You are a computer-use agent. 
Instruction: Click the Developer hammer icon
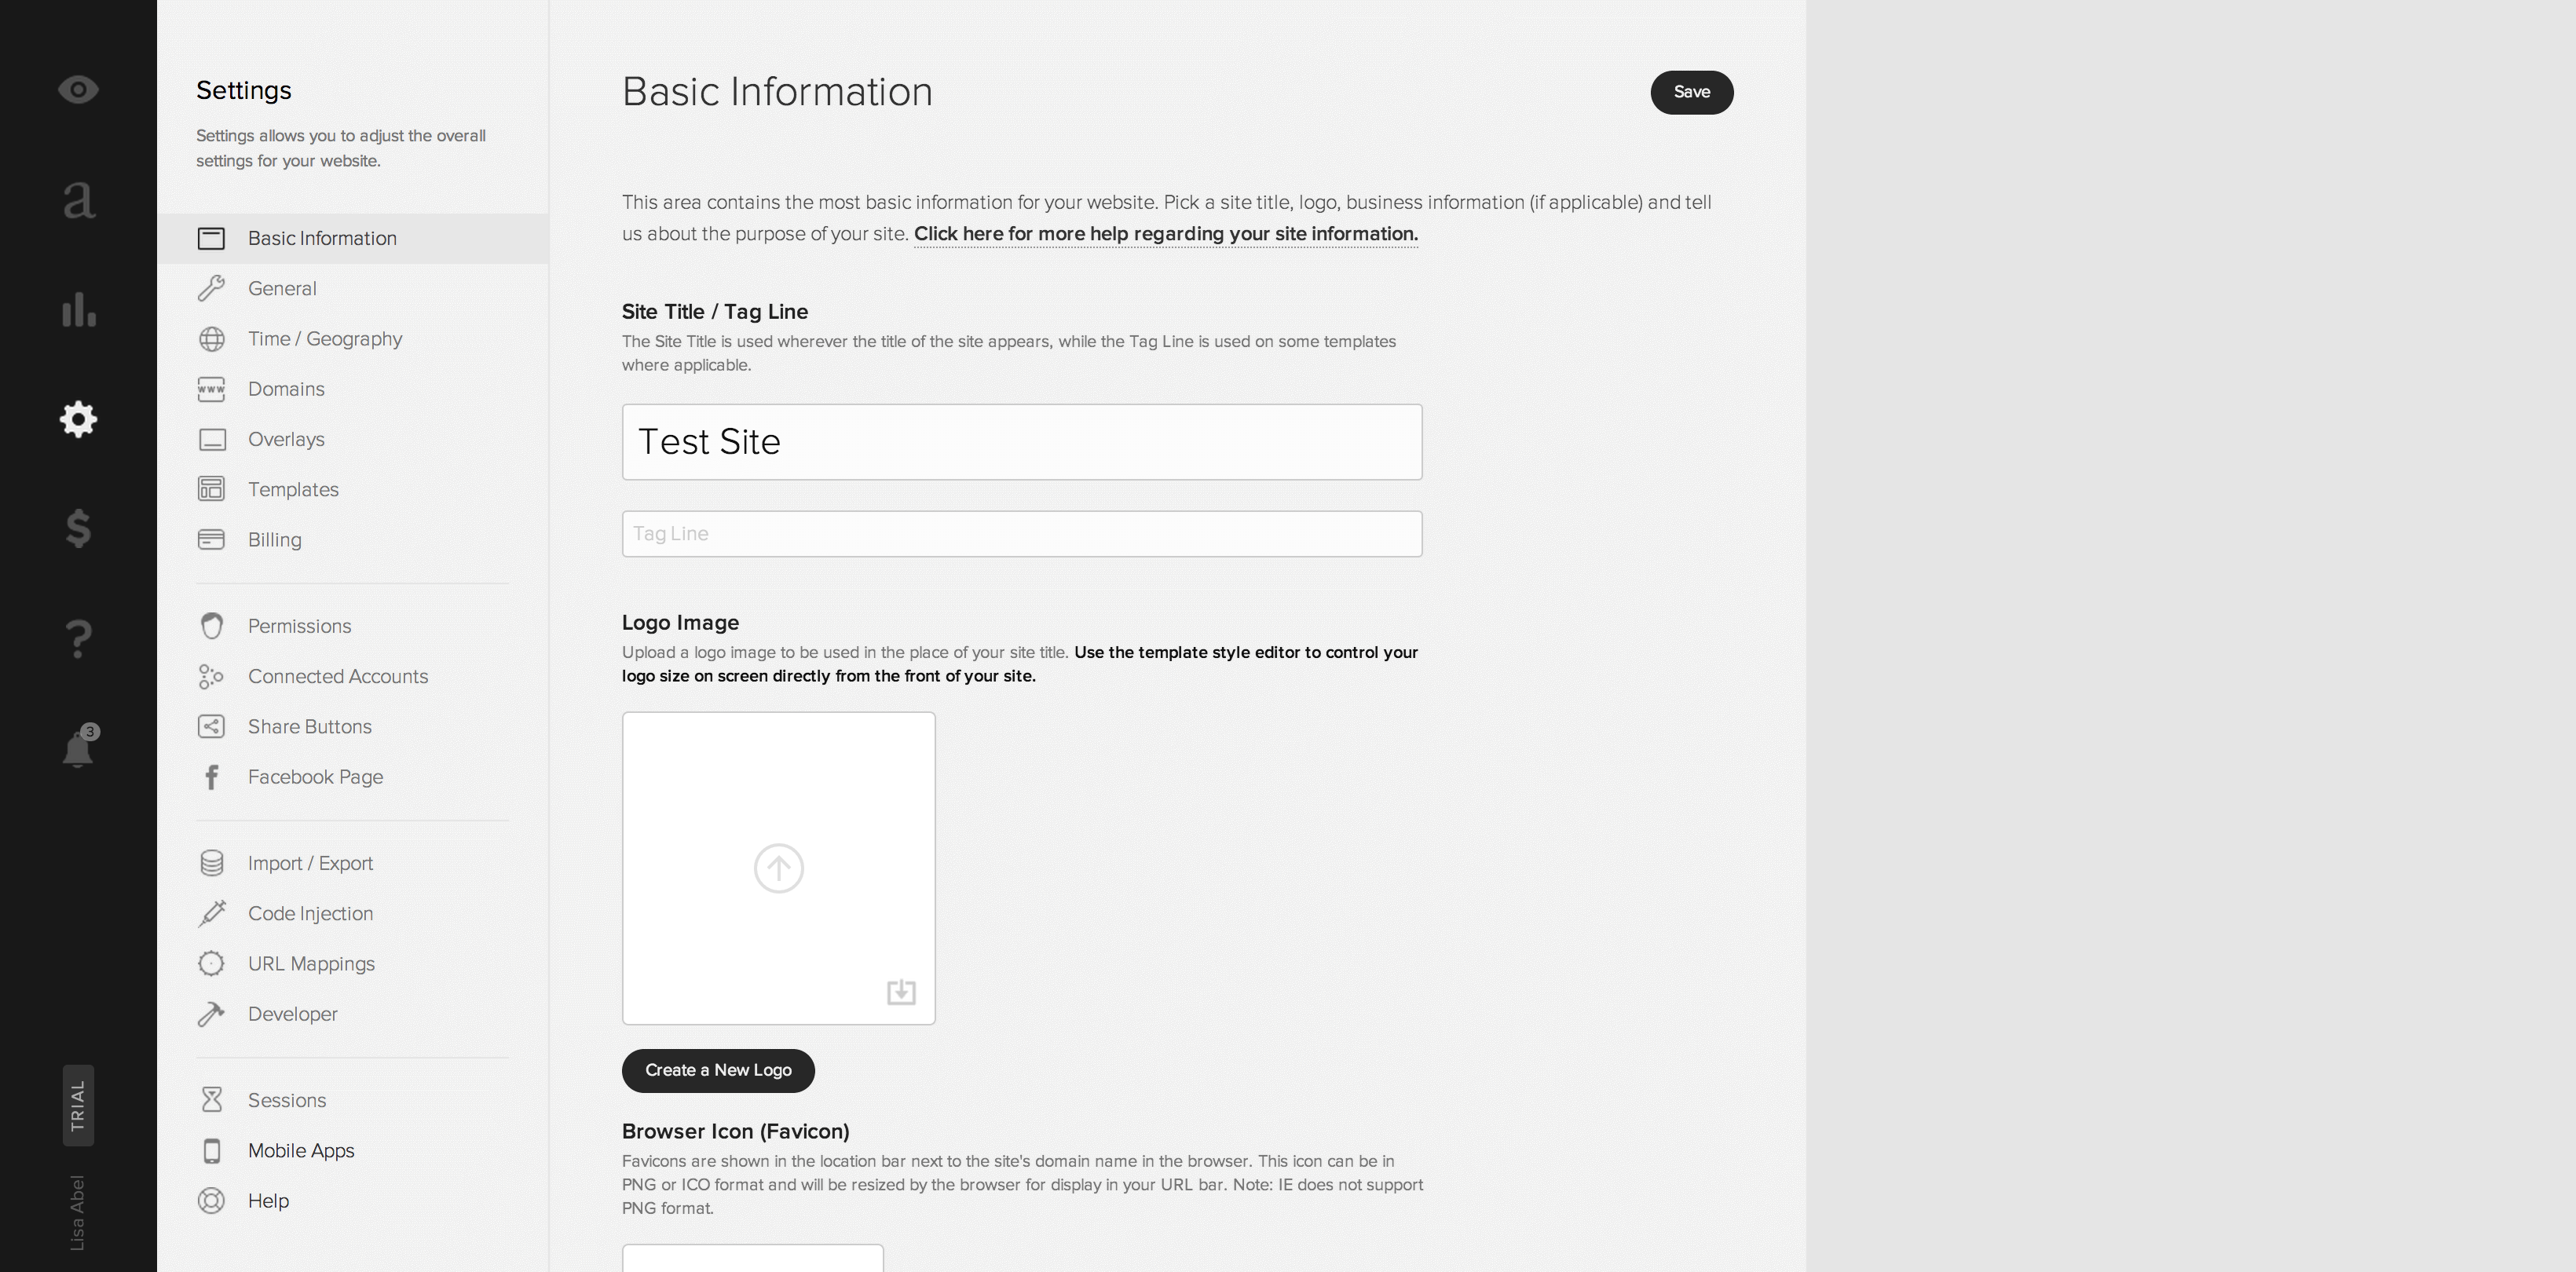pyautogui.click(x=211, y=1014)
